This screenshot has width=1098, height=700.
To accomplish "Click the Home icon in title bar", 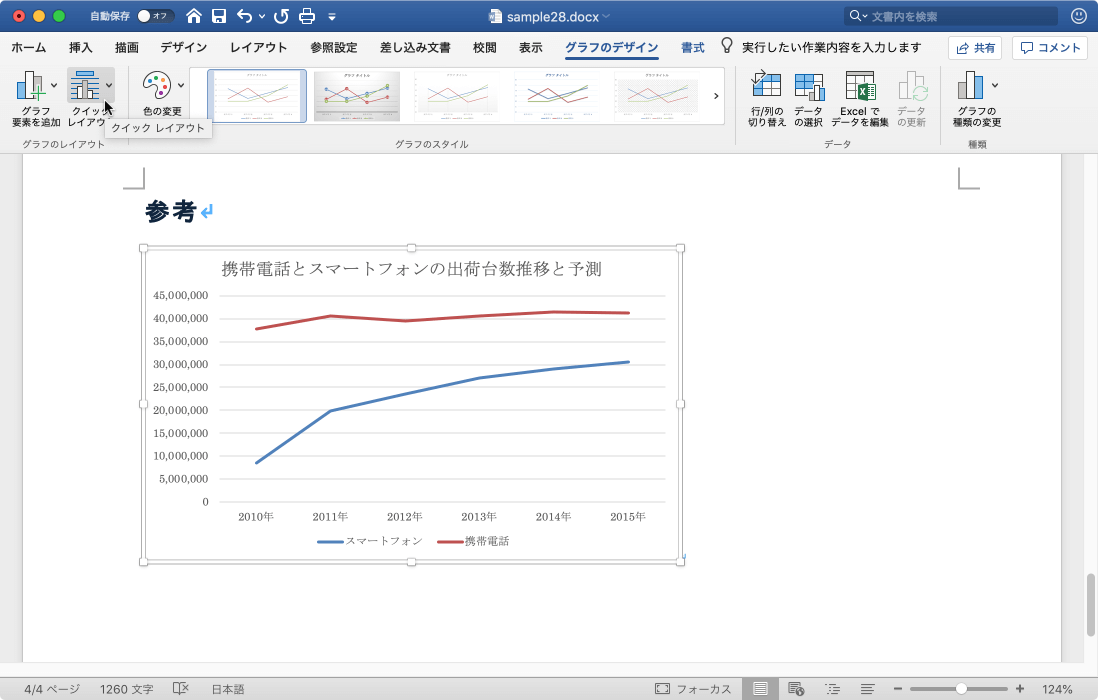I will [194, 16].
